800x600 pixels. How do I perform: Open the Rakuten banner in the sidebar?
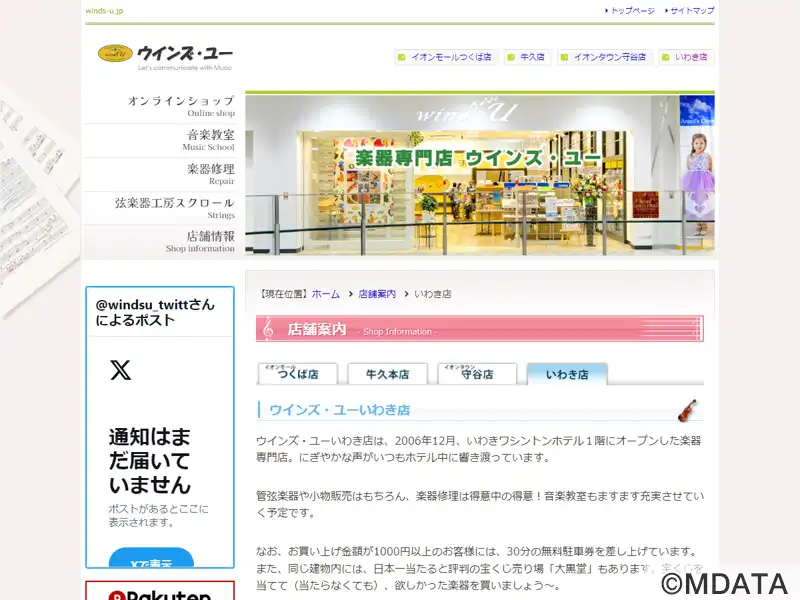pyautogui.click(x=160, y=591)
